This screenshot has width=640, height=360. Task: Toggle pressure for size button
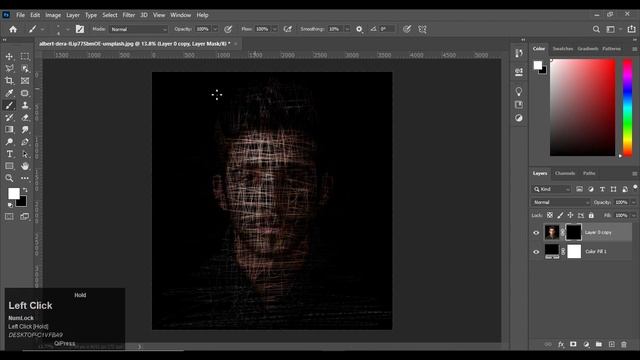pos(407,29)
